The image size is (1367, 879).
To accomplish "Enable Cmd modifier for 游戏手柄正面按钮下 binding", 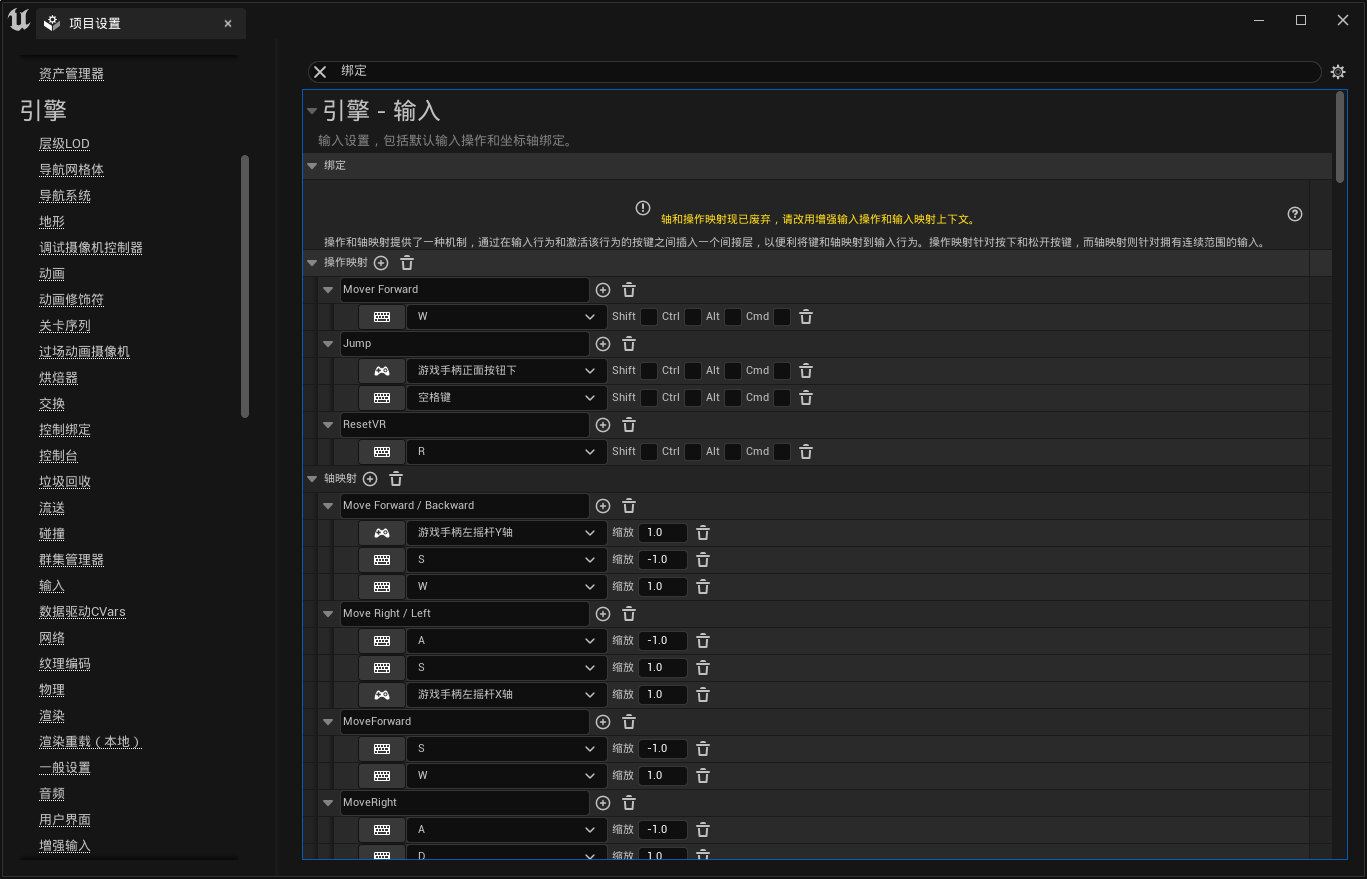I will pos(782,371).
